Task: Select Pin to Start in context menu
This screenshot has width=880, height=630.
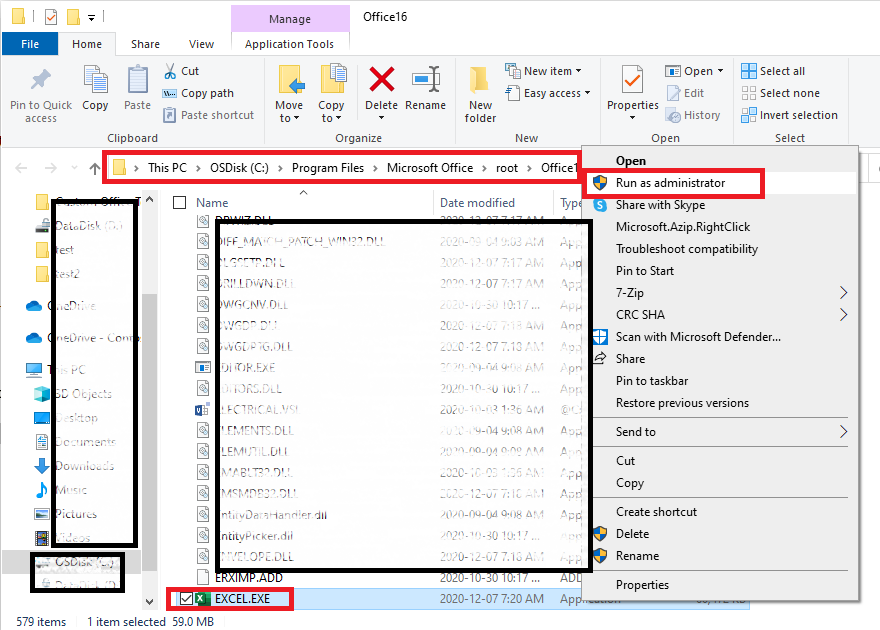Action: pyautogui.click(x=645, y=270)
